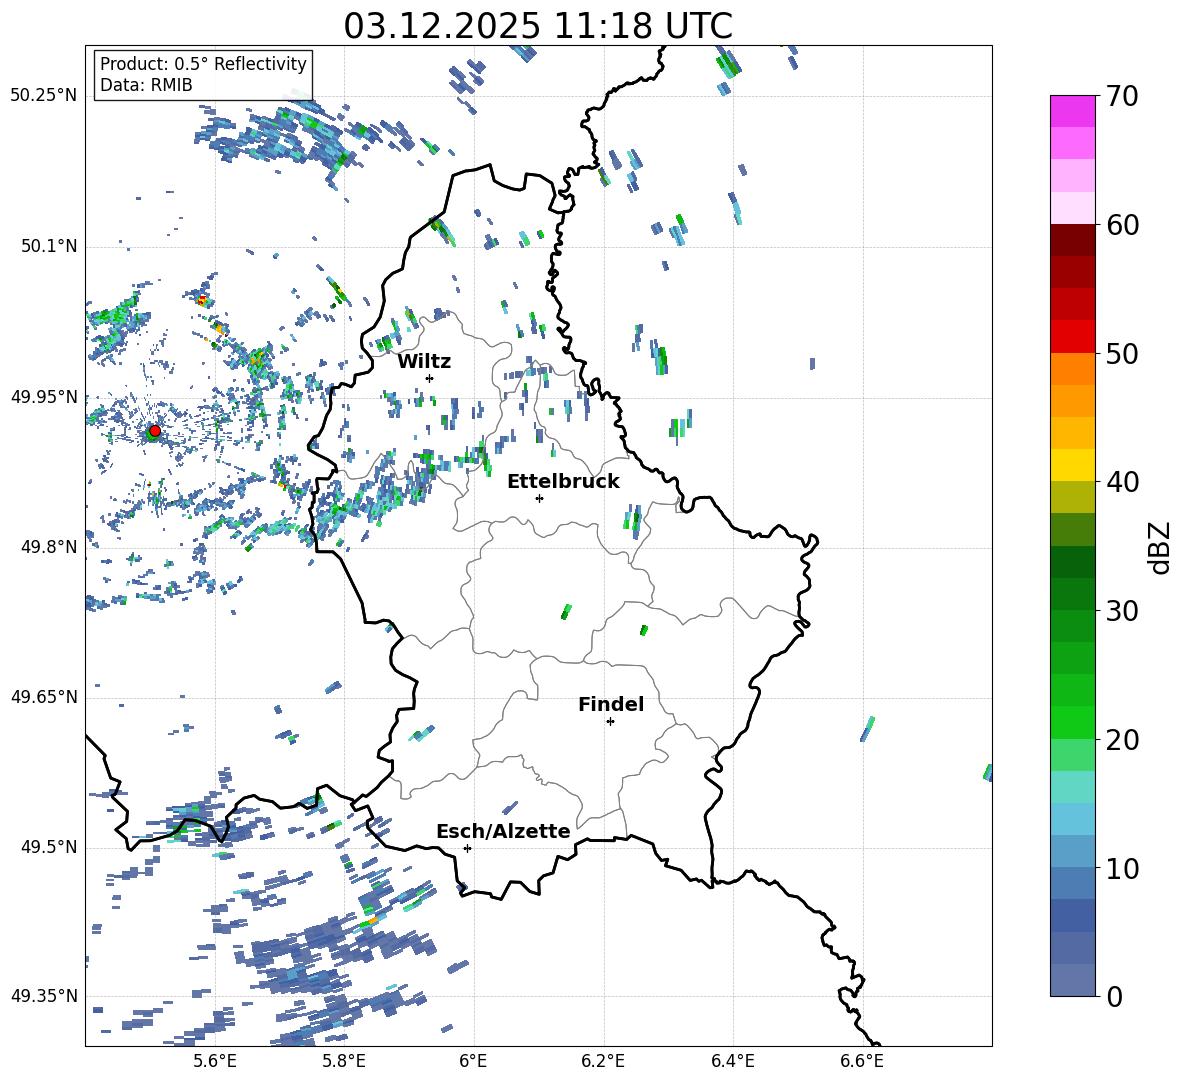Click the 6.2°E longitude label
1184x1081 pixels.
click(x=603, y=1062)
